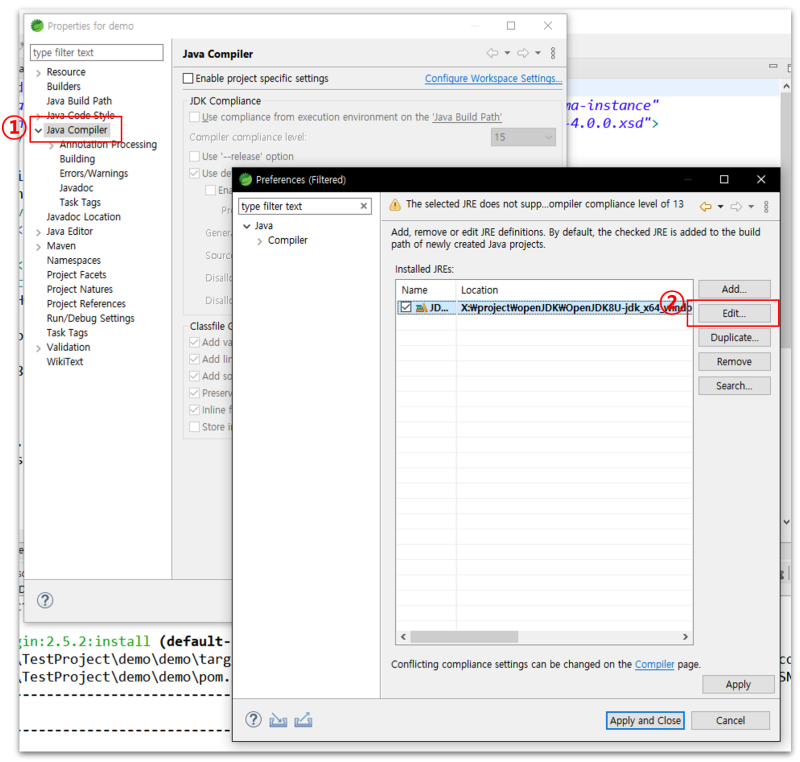Toggle the Store information checkbox

pyautogui.click(x=194, y=426)
